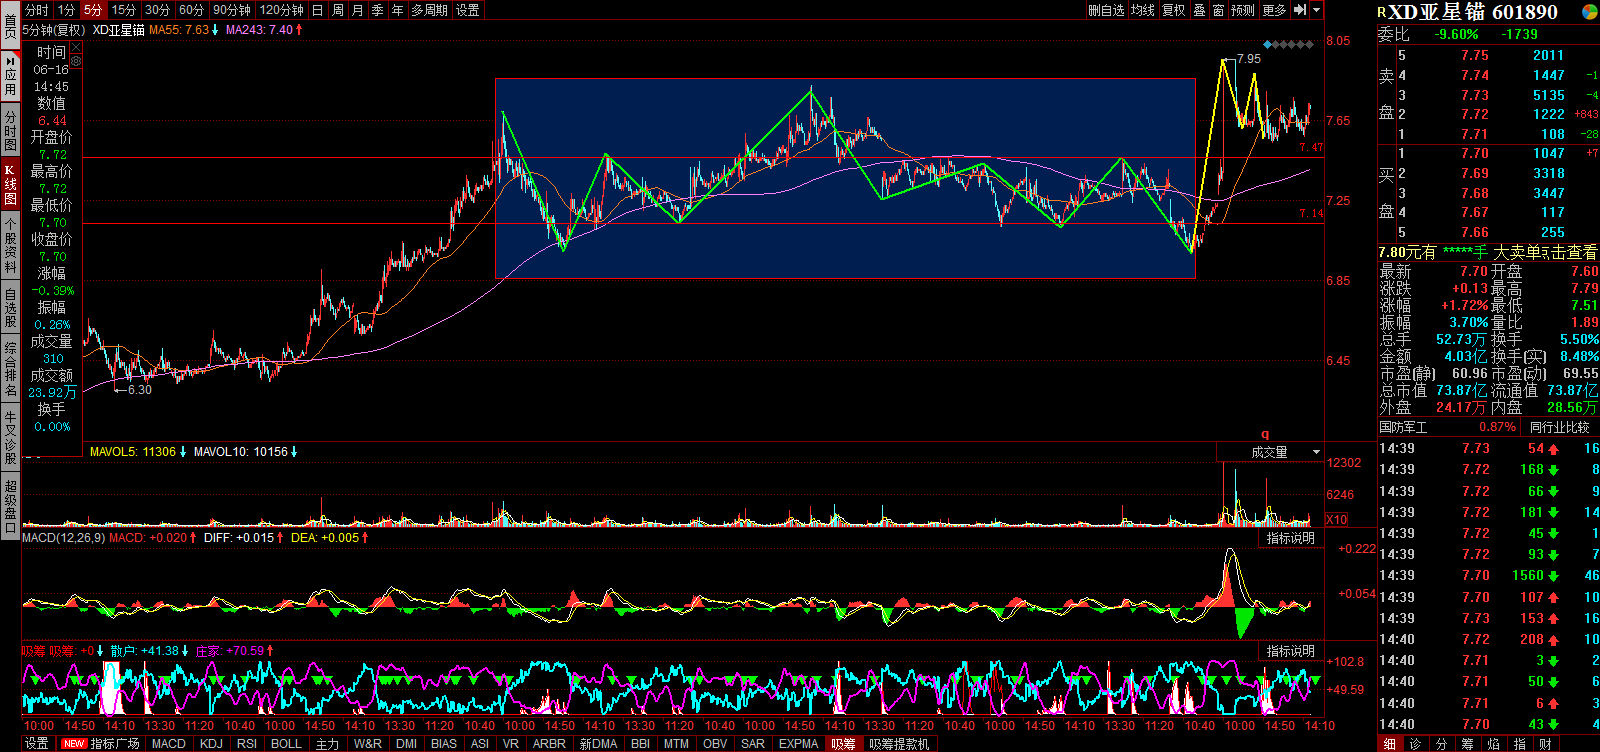The width and height of the screenshot is (1600, 752).
Task: Select the BOLL indicator tab
Action: (286, 744)
